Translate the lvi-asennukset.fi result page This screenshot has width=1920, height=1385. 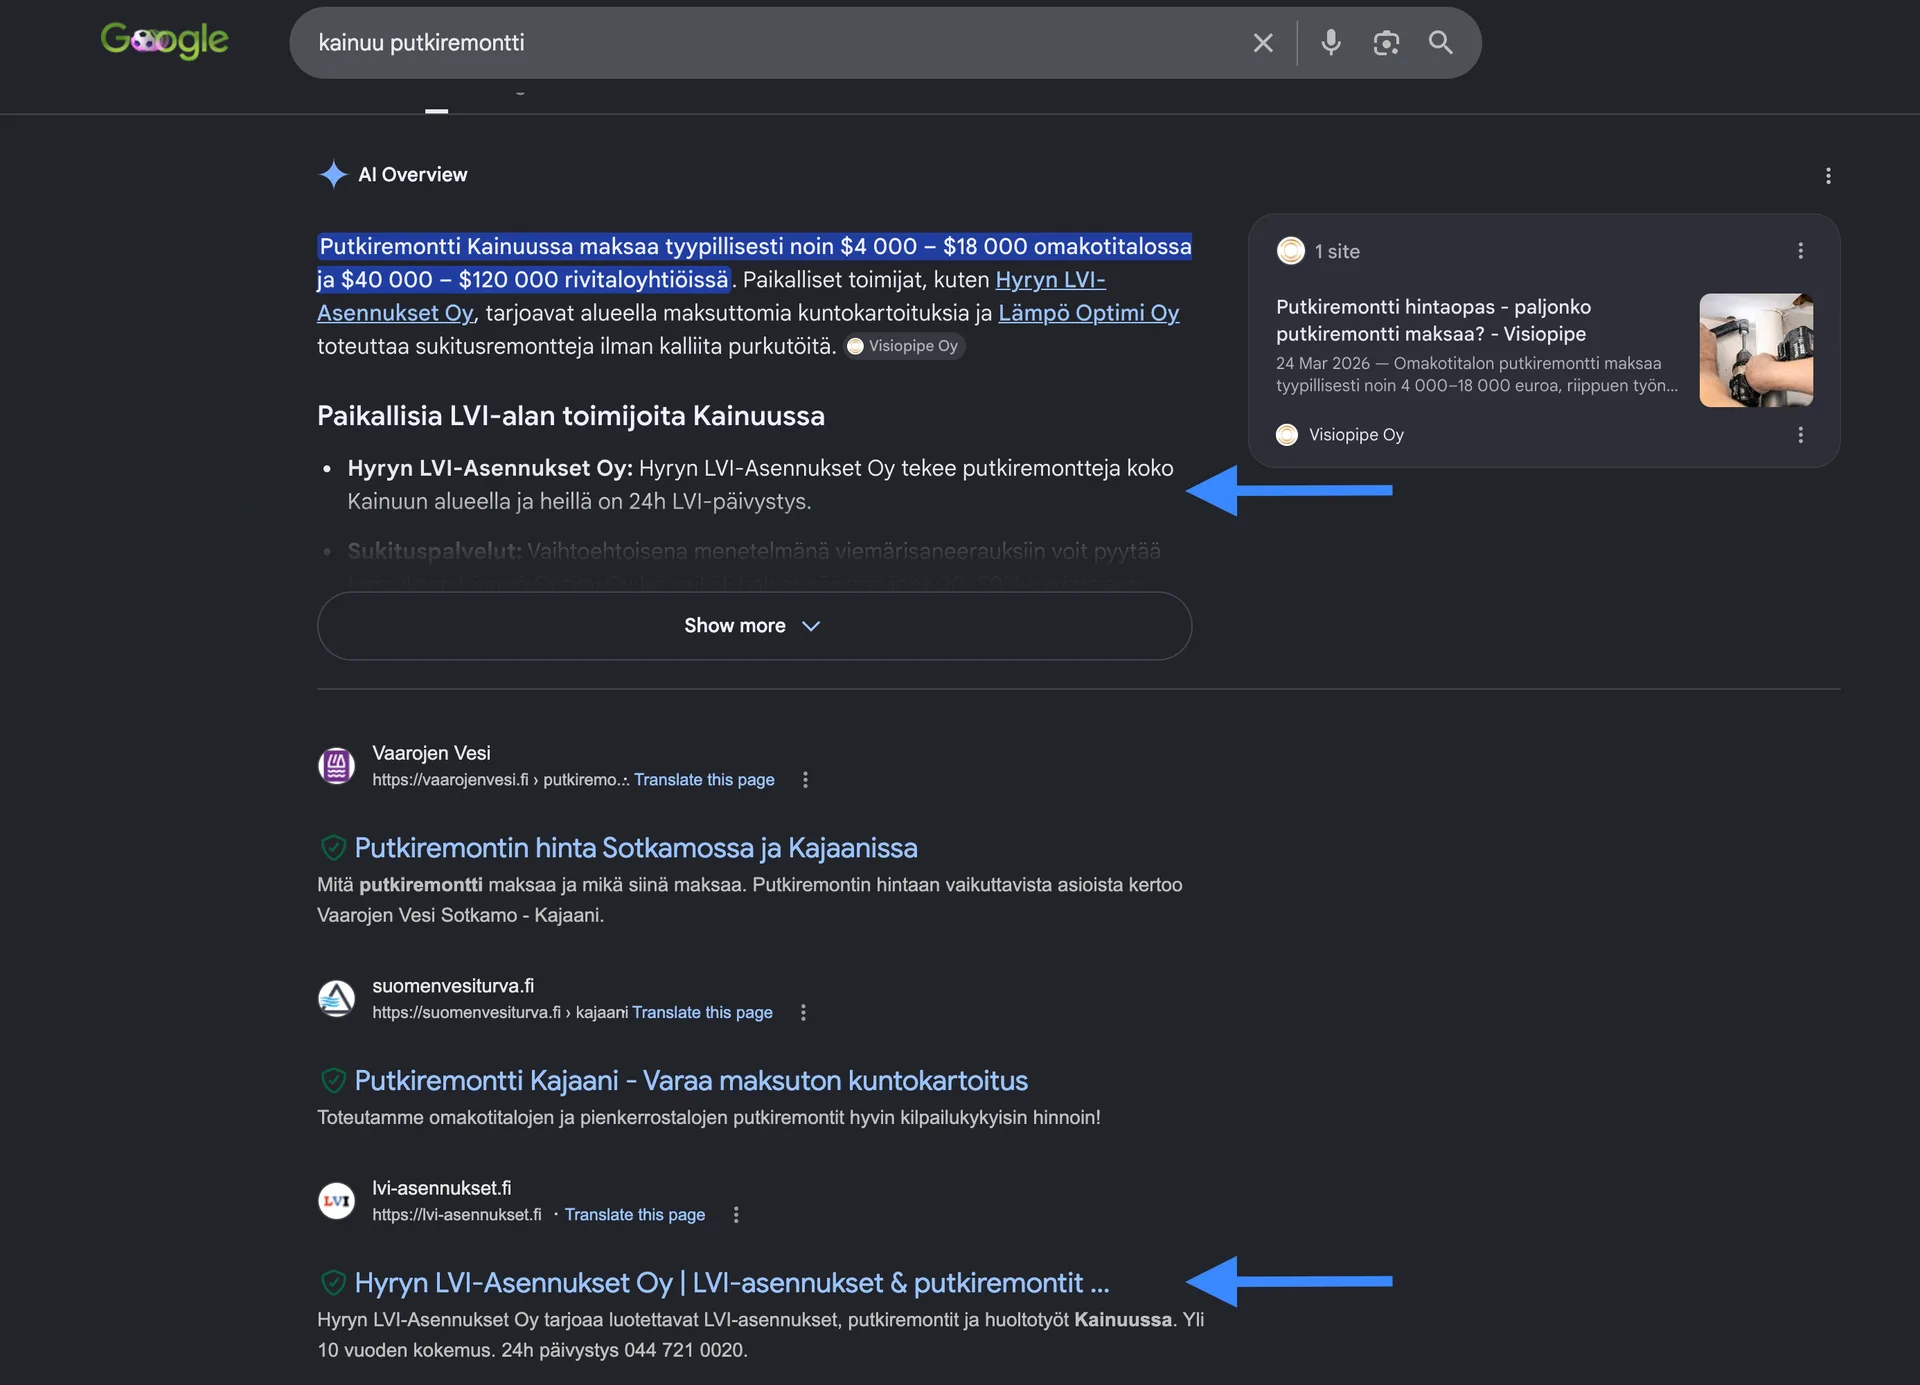click(x=635, y=1215)
